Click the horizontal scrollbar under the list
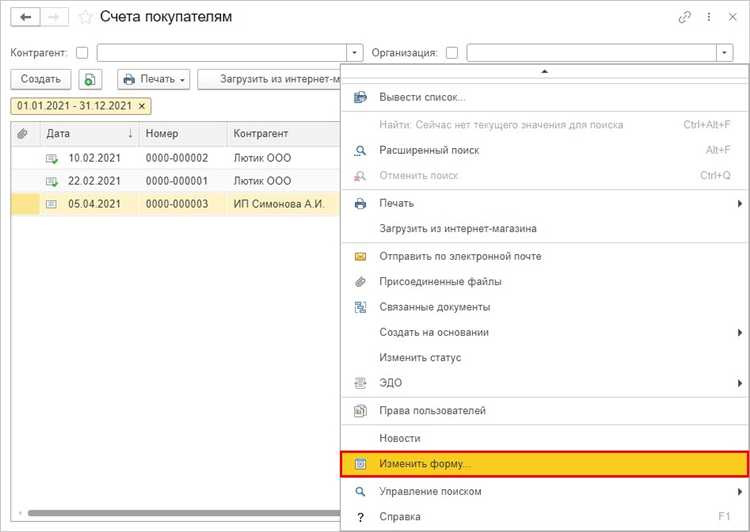 [184, 513]
